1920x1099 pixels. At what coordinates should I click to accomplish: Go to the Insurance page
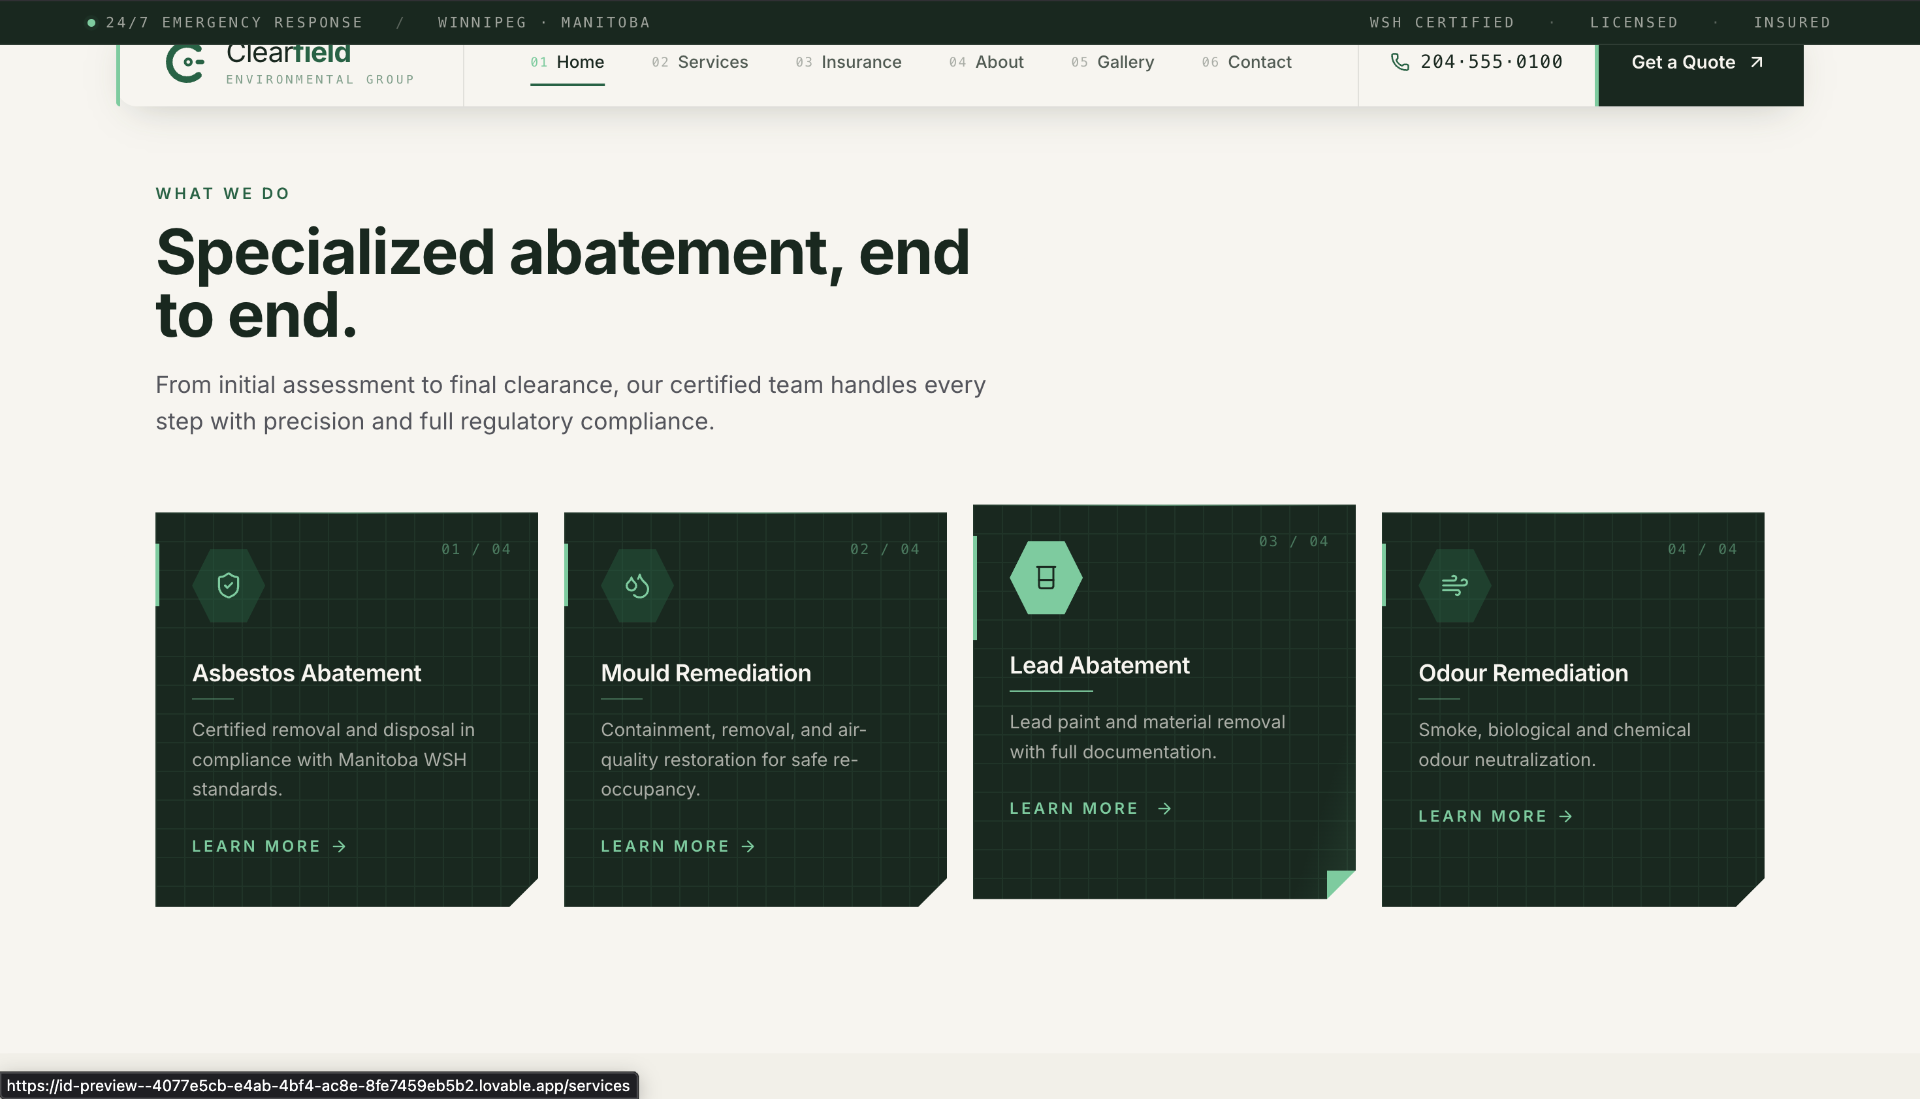click(848, 62)
